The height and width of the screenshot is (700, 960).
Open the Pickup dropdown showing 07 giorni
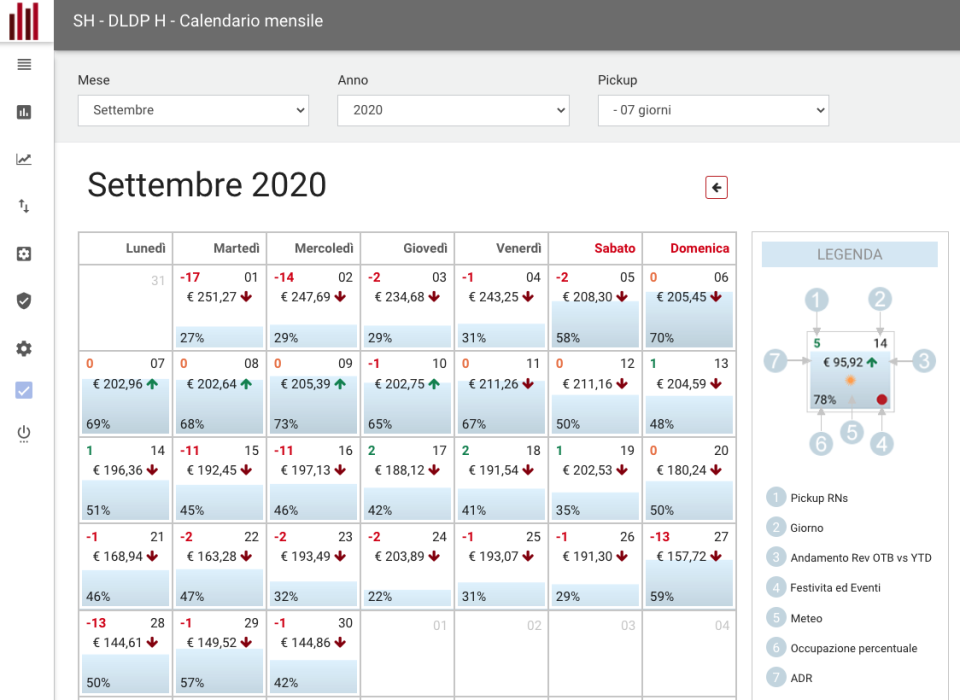click(x=713, y=110)
